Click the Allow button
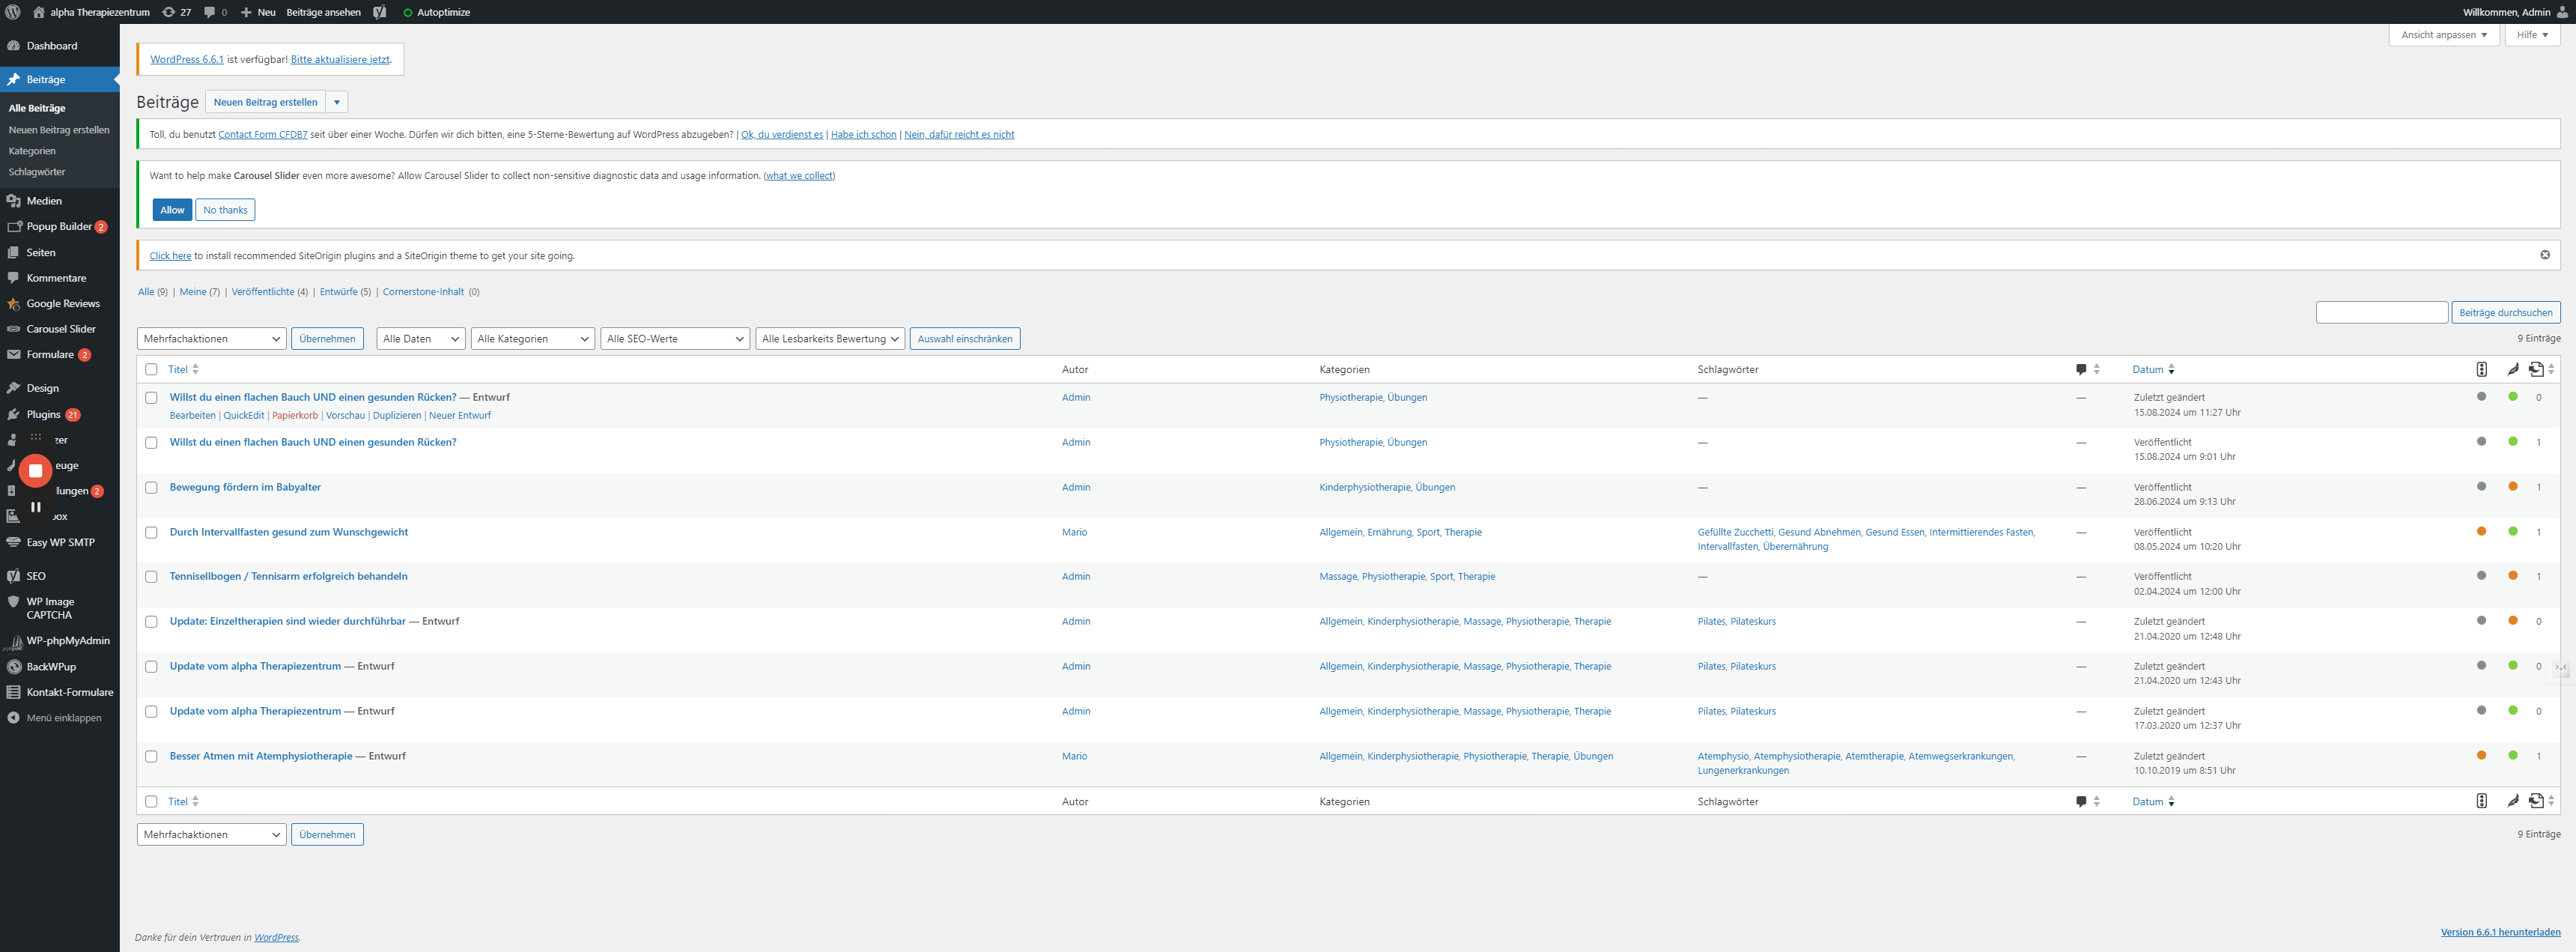Viewport: 2576px width, 952px height. point(172,210)
